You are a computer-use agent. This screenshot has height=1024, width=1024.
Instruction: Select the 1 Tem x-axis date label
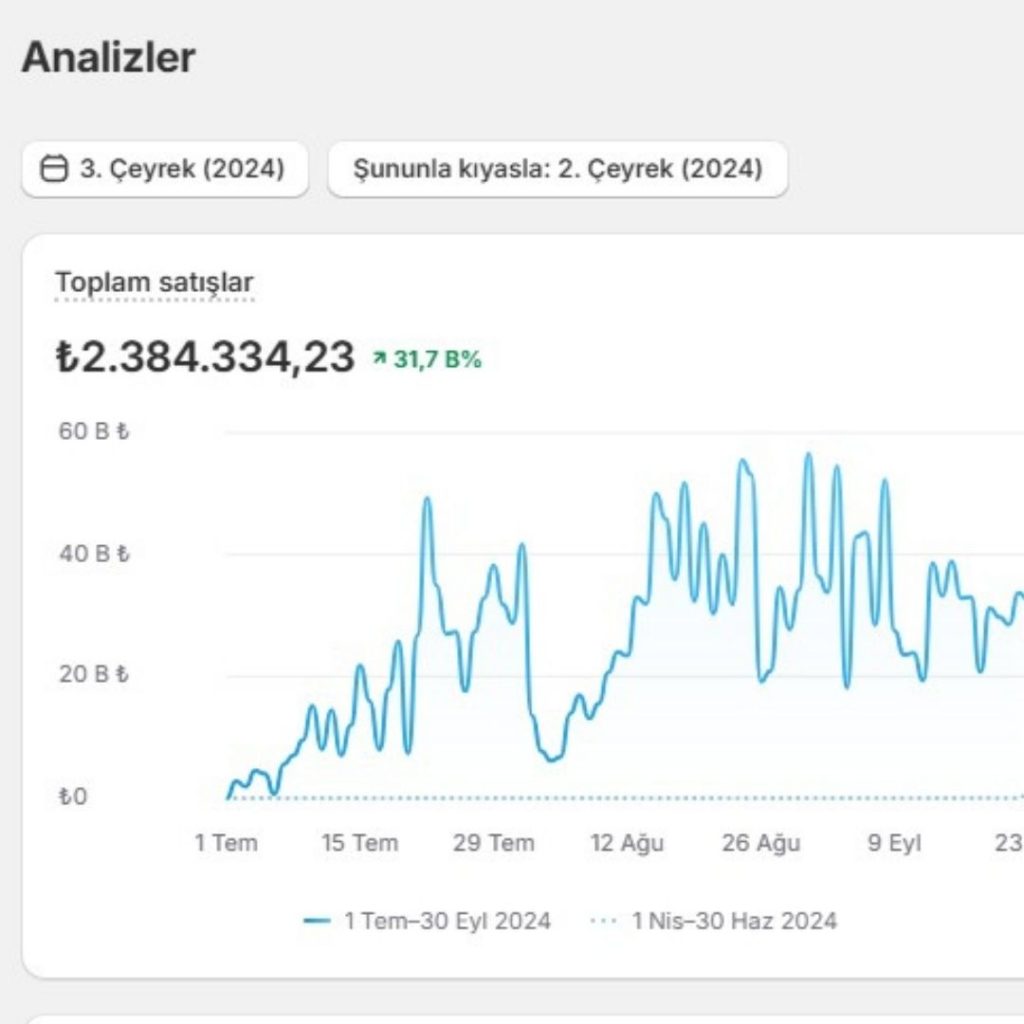click(x=226, y=843)
